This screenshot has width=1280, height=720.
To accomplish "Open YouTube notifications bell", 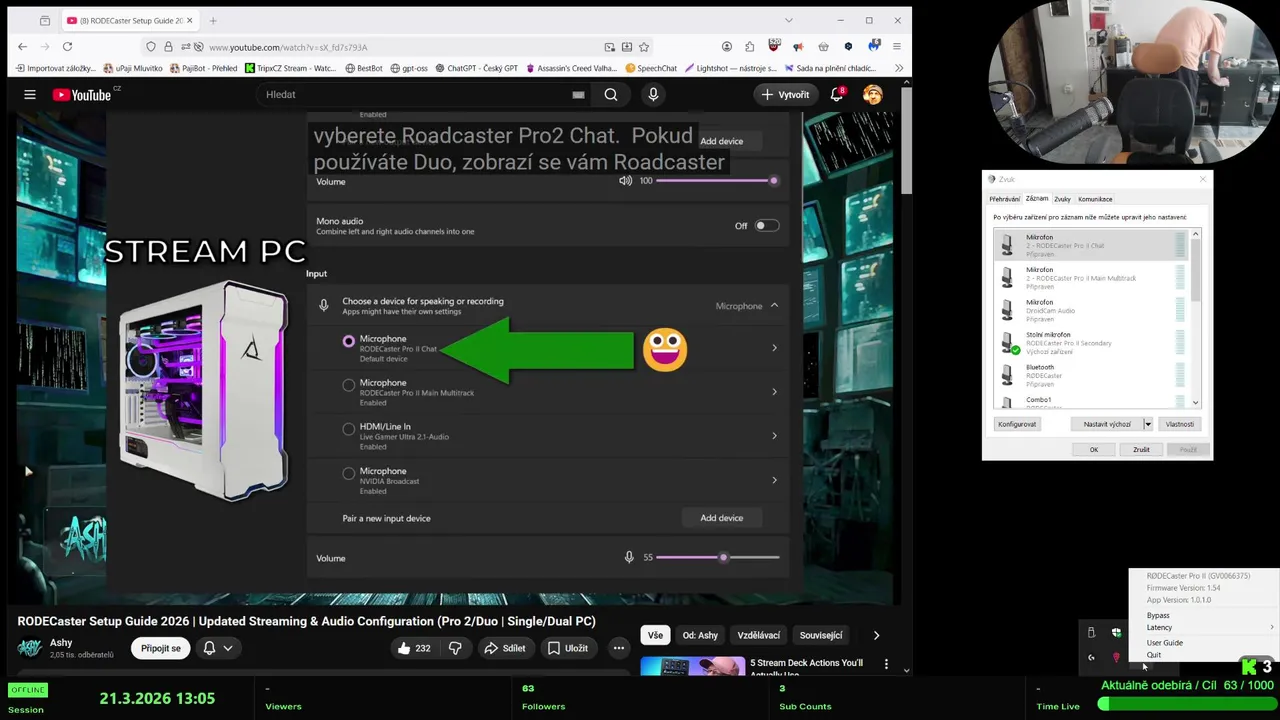I will (837, 94).
